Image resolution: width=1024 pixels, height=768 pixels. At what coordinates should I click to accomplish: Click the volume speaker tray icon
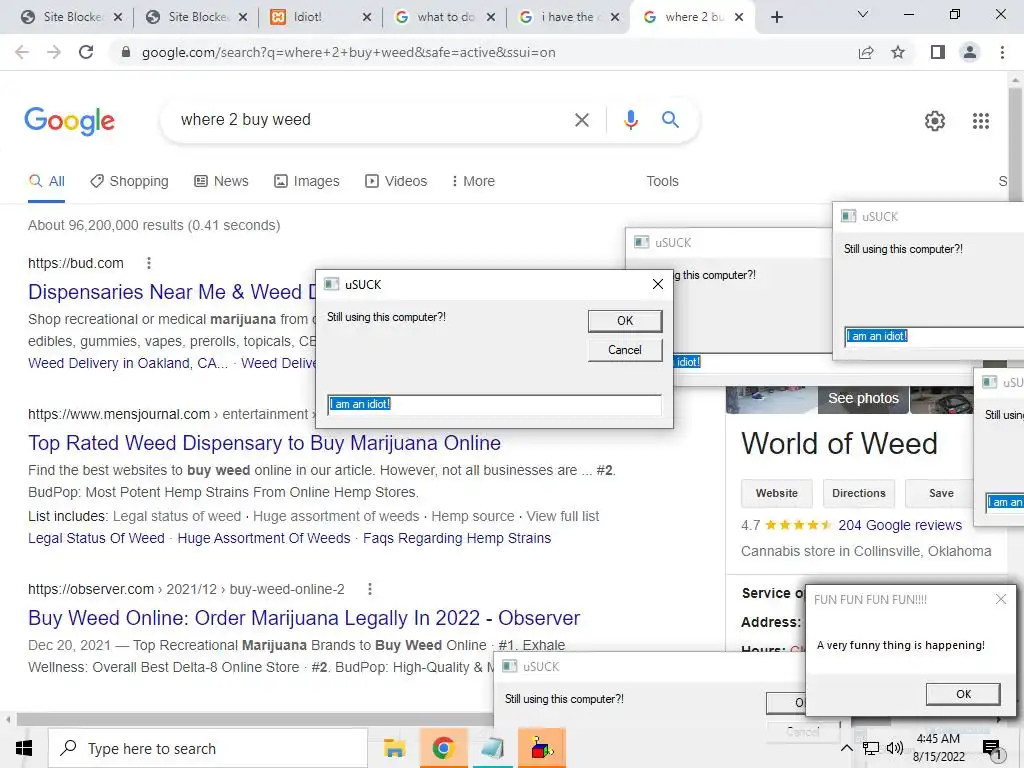click(x=895, y=748)
